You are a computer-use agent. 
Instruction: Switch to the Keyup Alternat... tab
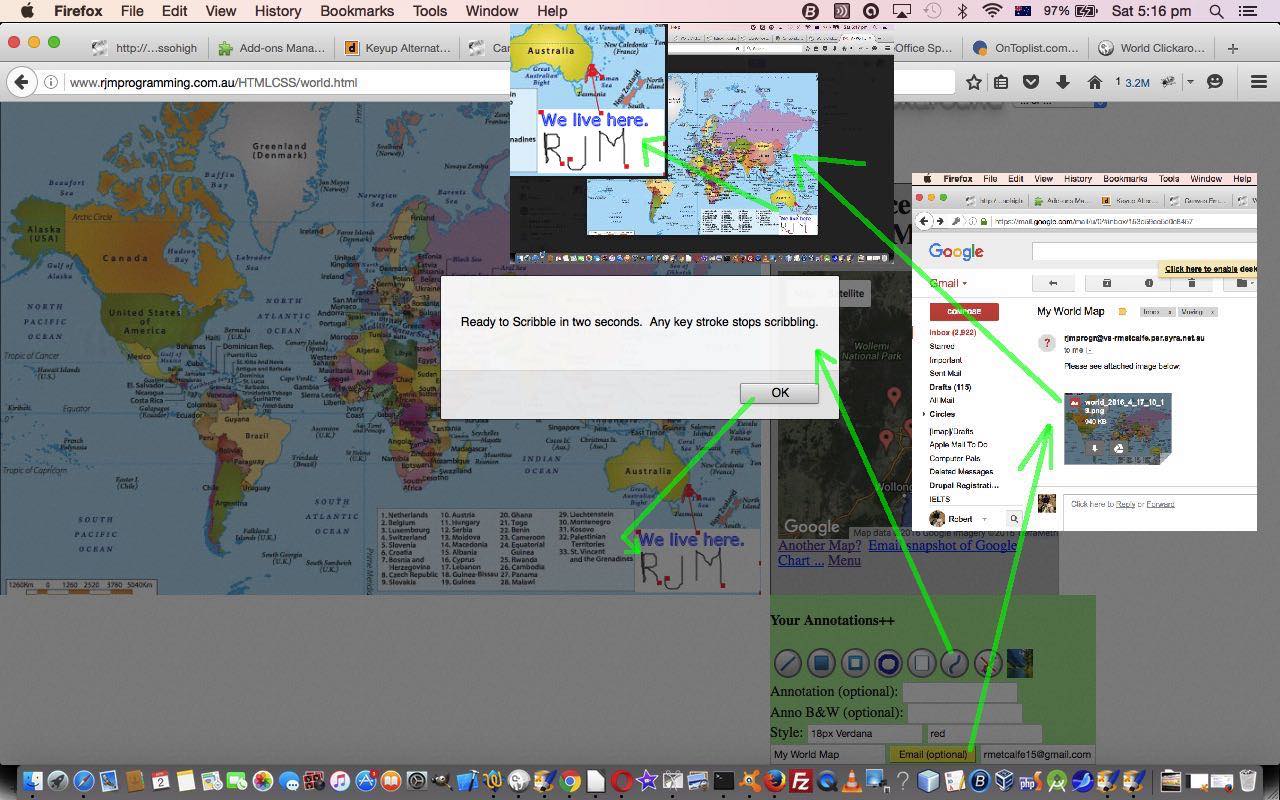(398, 47)
